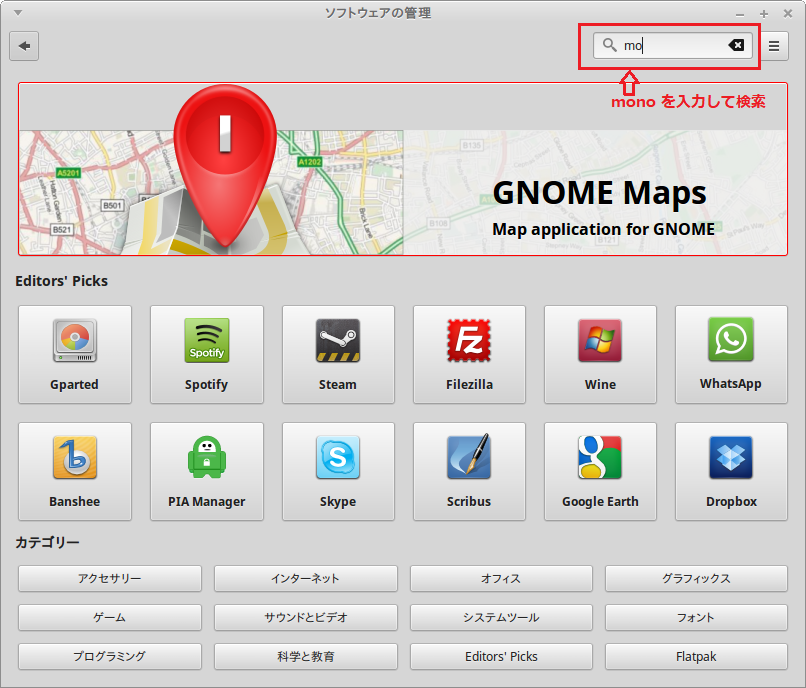Screen dimensions: 806x688
Task: Select the フォント category
Action: point(696,618)
